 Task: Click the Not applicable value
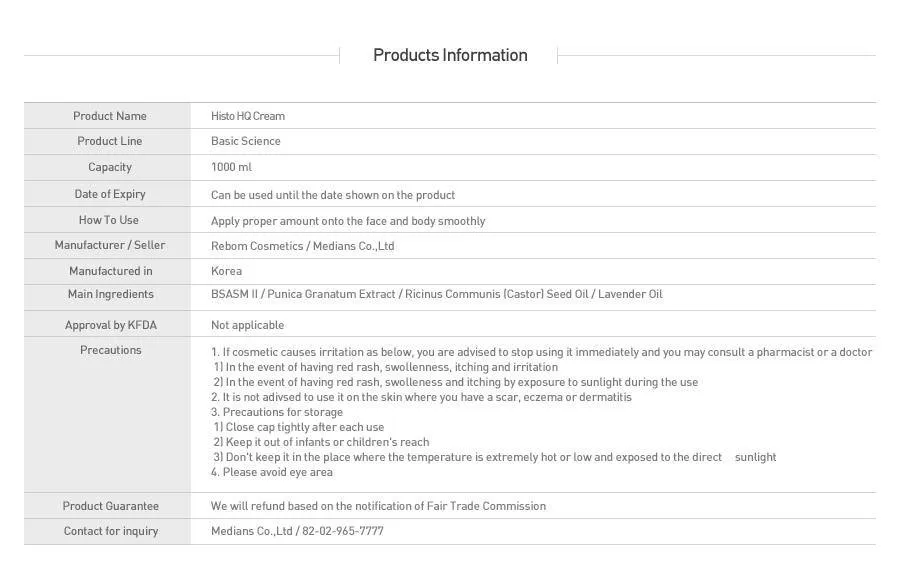pyautogui.click(x=247, y=325)
